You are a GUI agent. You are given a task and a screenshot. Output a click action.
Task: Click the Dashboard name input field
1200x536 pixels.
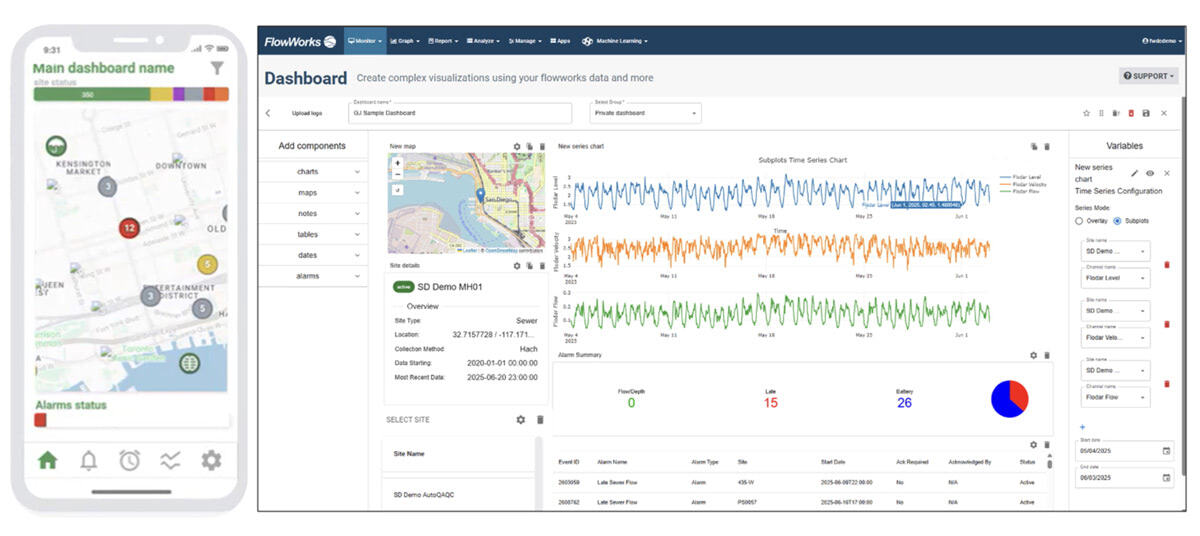pos(460,113)
